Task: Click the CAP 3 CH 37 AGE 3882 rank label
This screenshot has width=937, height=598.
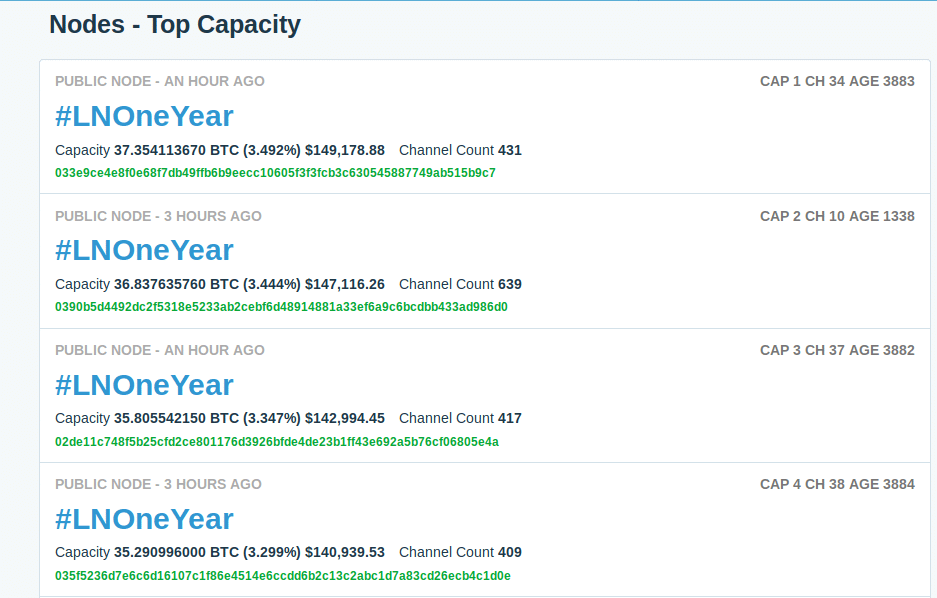Action: coord(837,350)
